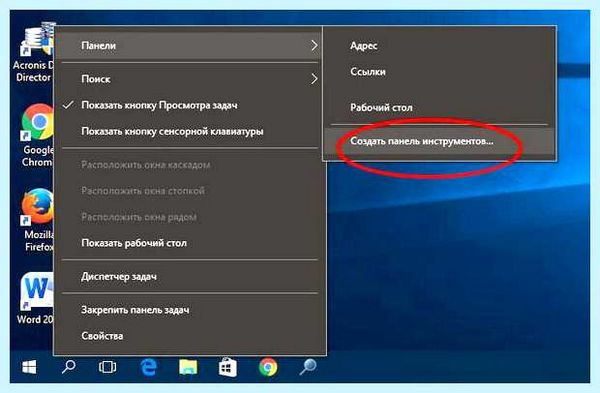Expand the Панели submenu arrow

pos(314,46)
